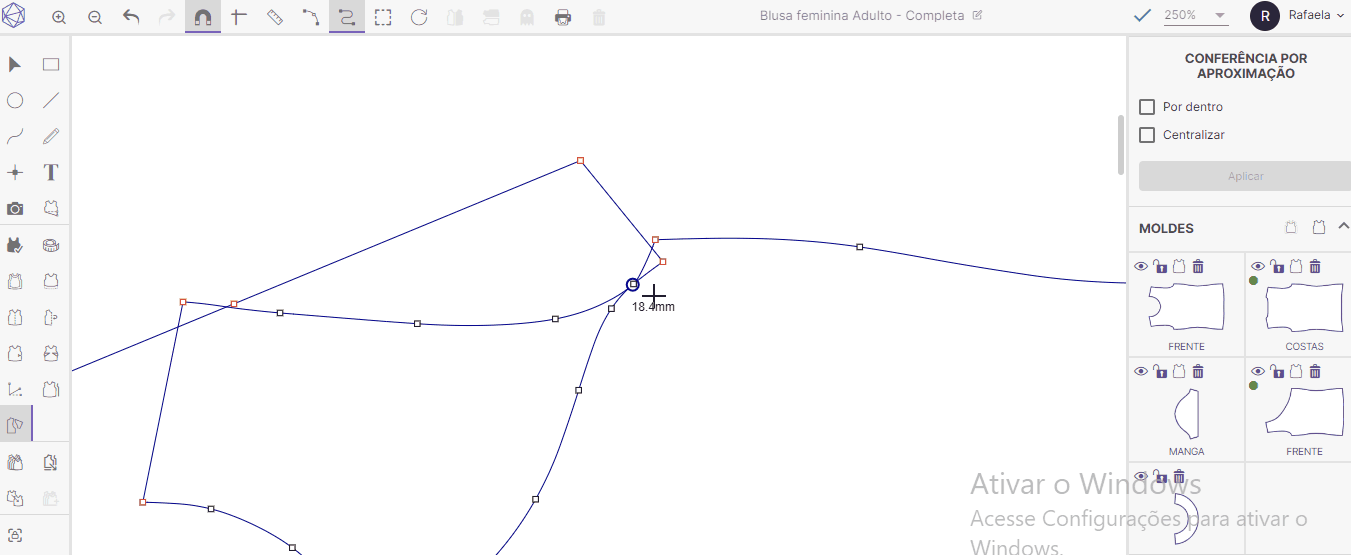Screen dimensions: 1351x555
Task: Select the COSTAS mold thumbnail
Action: click(x=1304, y=307)
